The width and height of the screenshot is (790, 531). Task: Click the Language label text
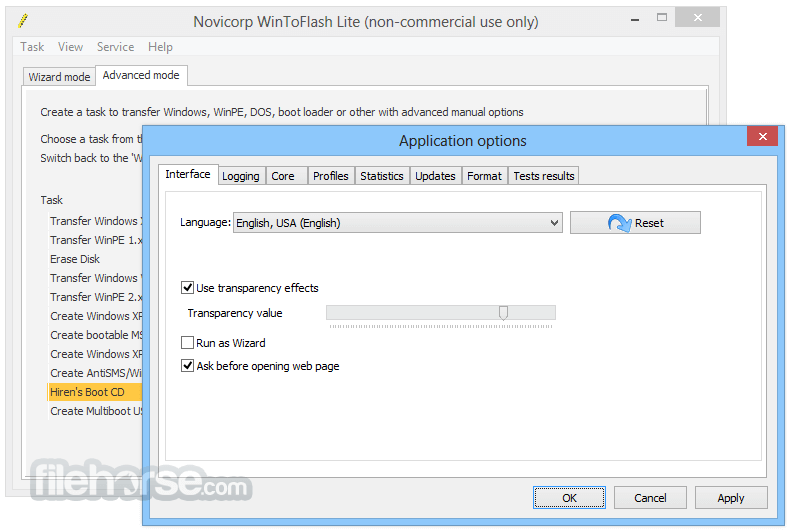[205, 222]
